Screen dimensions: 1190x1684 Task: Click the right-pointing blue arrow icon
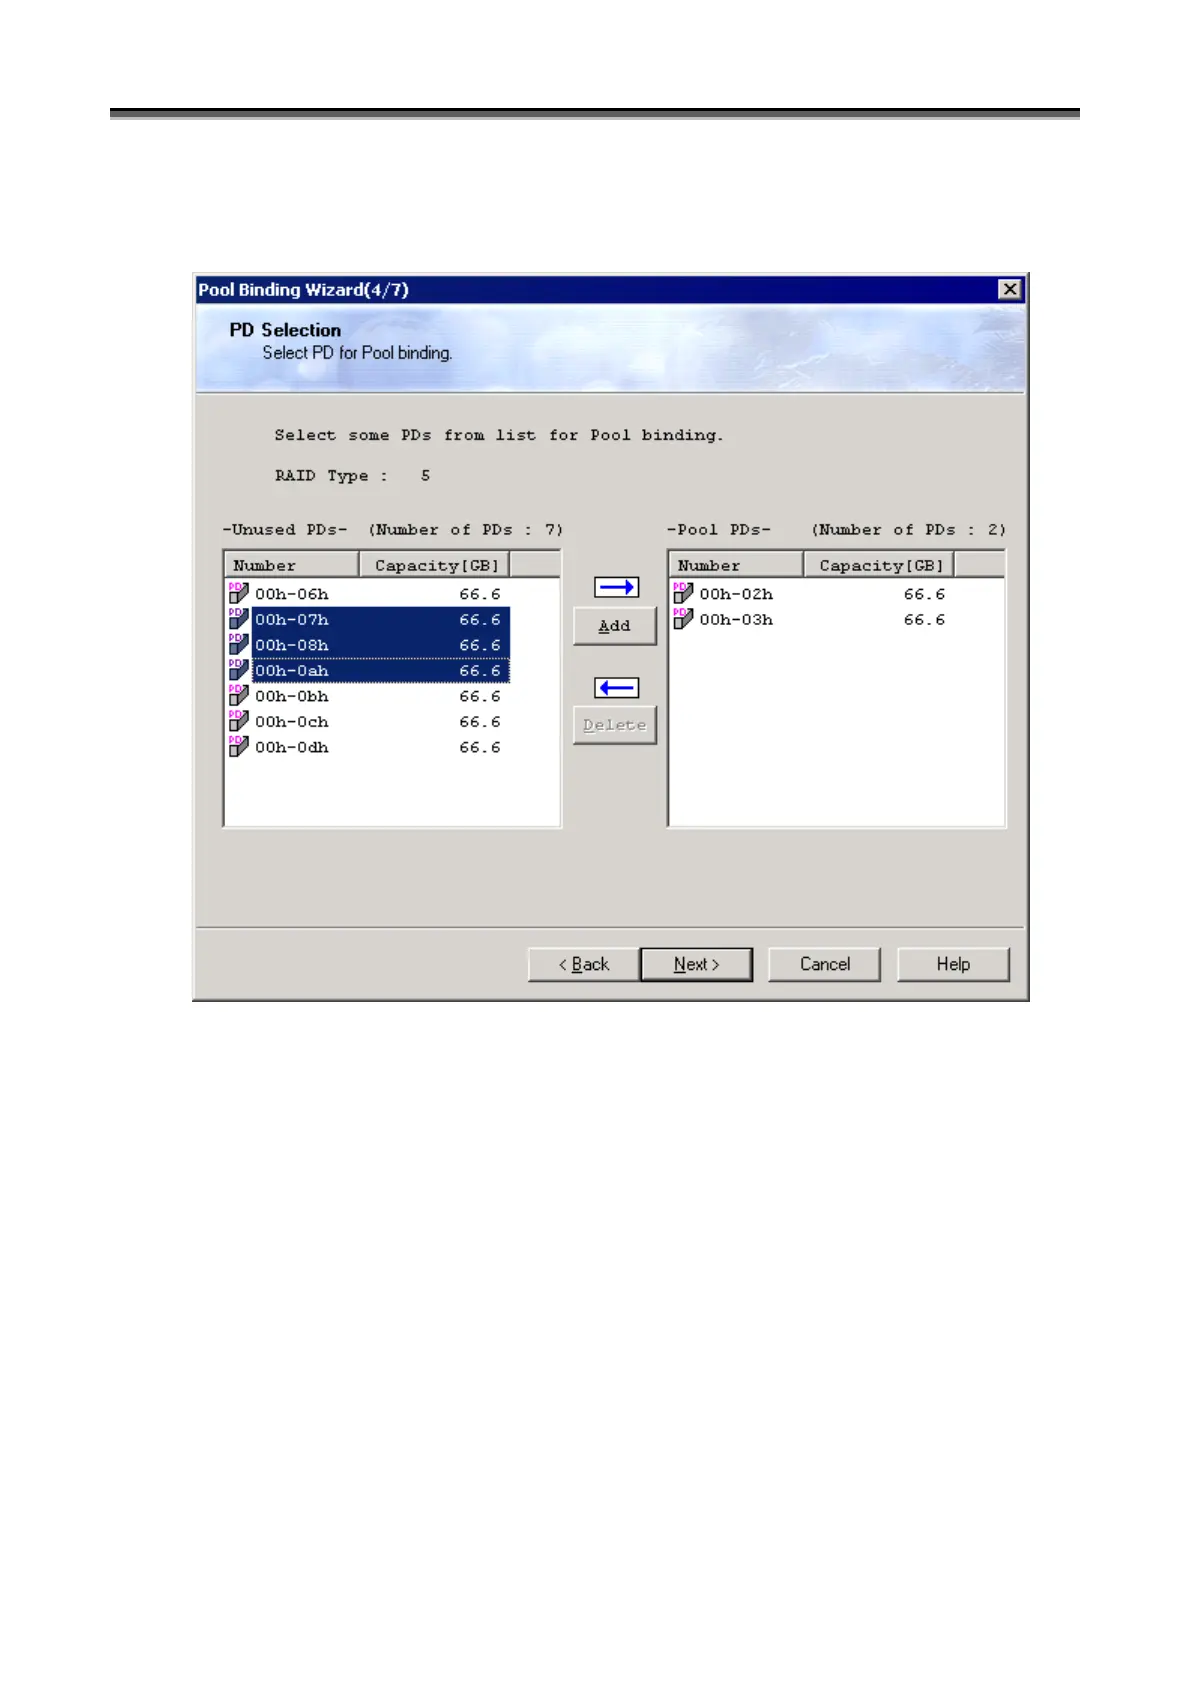click(x=616, y=587)
